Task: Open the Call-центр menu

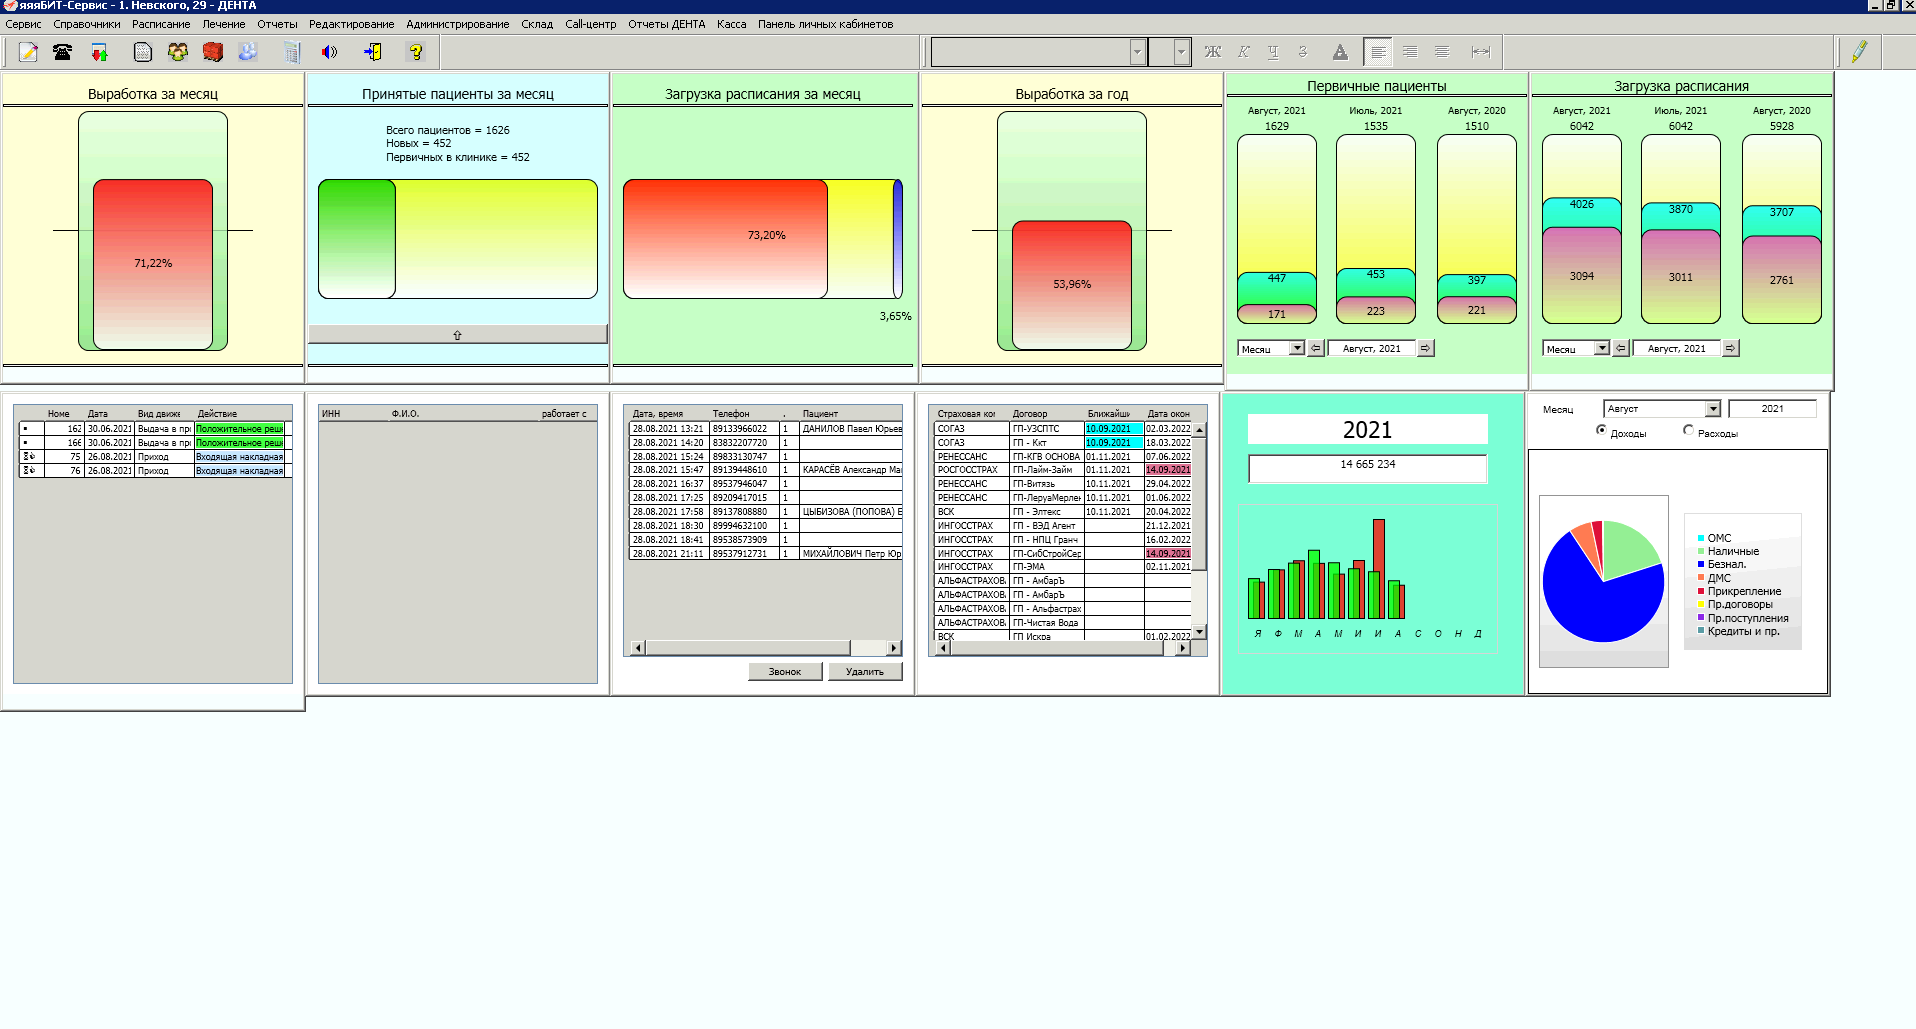Action: (x=590, y=24)
